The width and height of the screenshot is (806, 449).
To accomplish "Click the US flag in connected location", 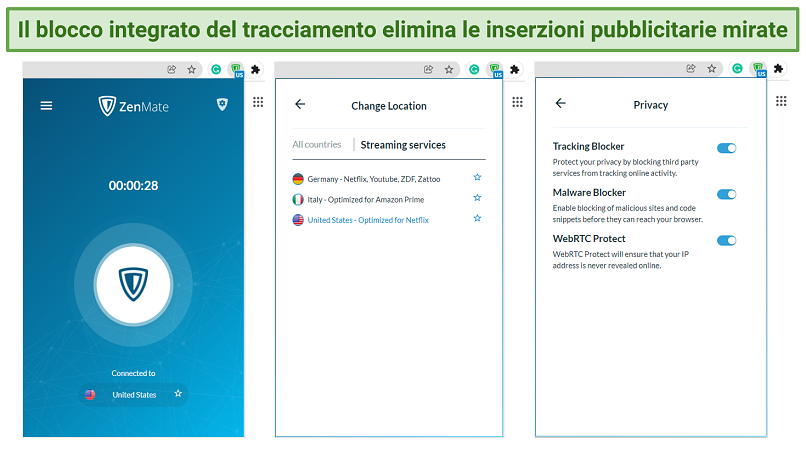I will (90, 394).
